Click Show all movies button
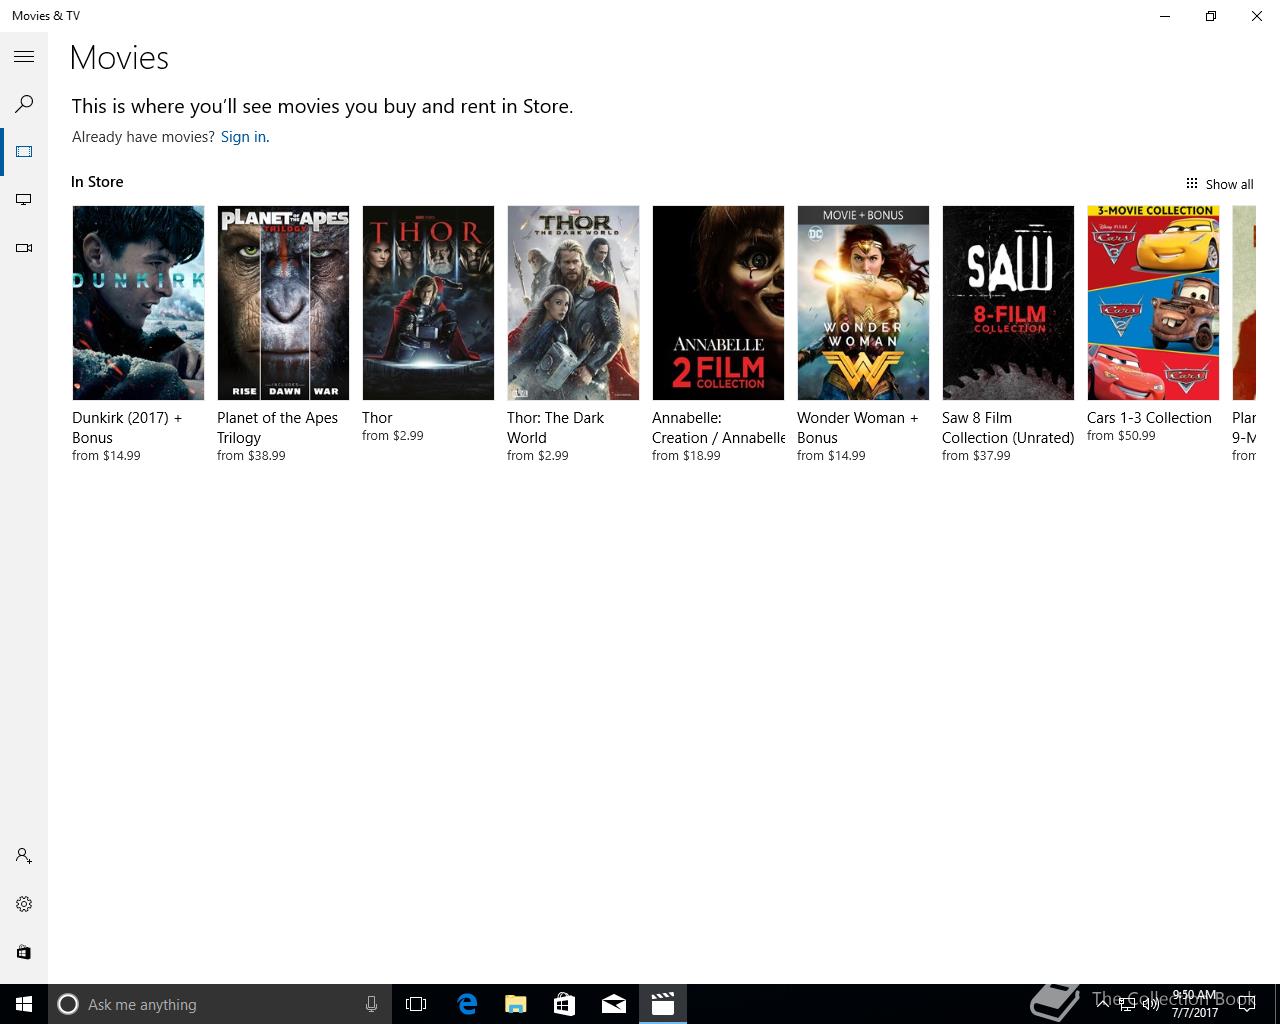 click(1219, 184)
